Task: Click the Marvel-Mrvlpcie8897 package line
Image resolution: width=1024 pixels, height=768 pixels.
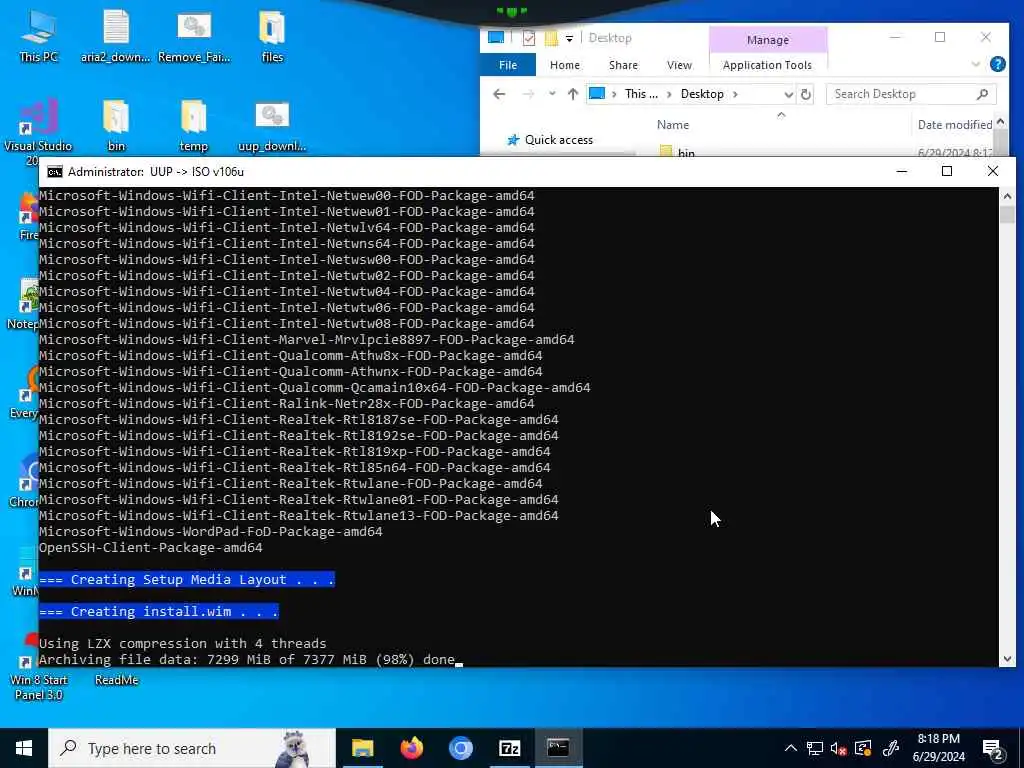Action: click(306, 340)
